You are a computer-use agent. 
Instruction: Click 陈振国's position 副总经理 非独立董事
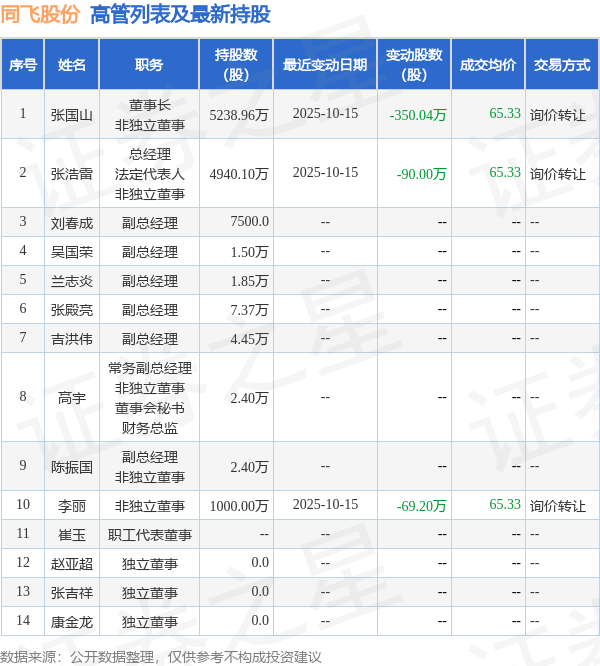coord(149,467)
